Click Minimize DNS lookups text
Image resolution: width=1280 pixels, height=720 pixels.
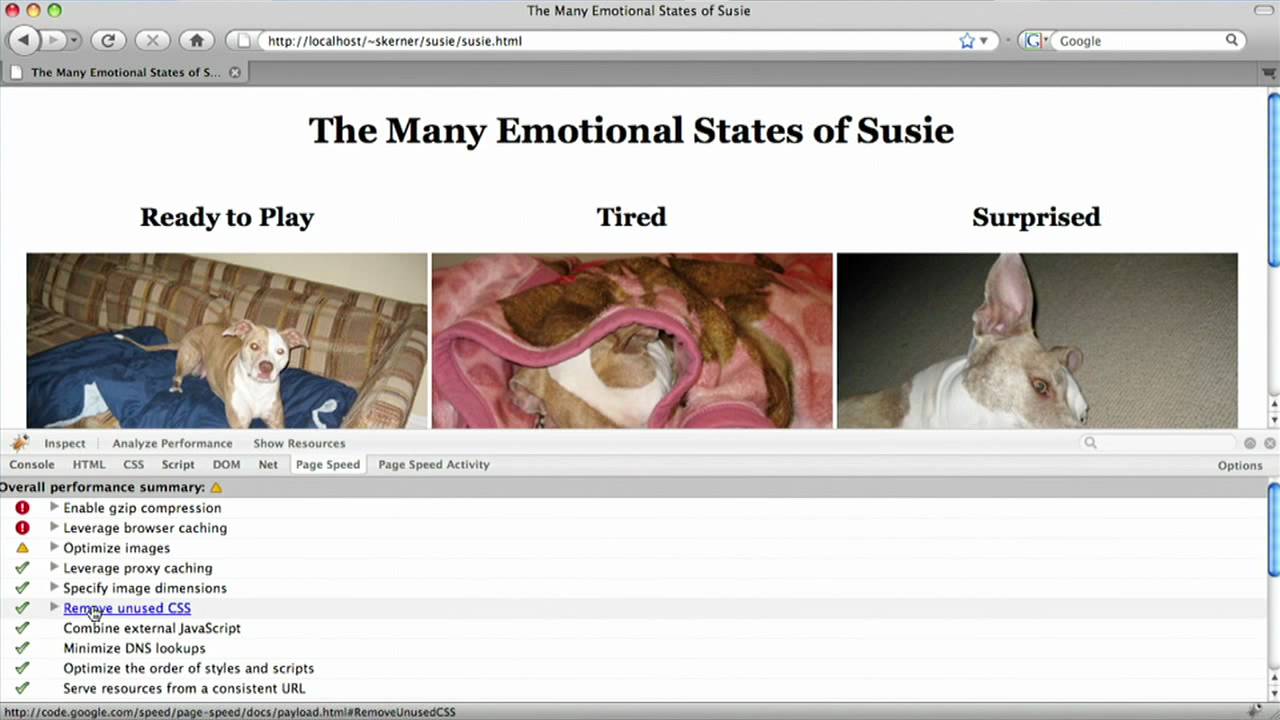134,648
